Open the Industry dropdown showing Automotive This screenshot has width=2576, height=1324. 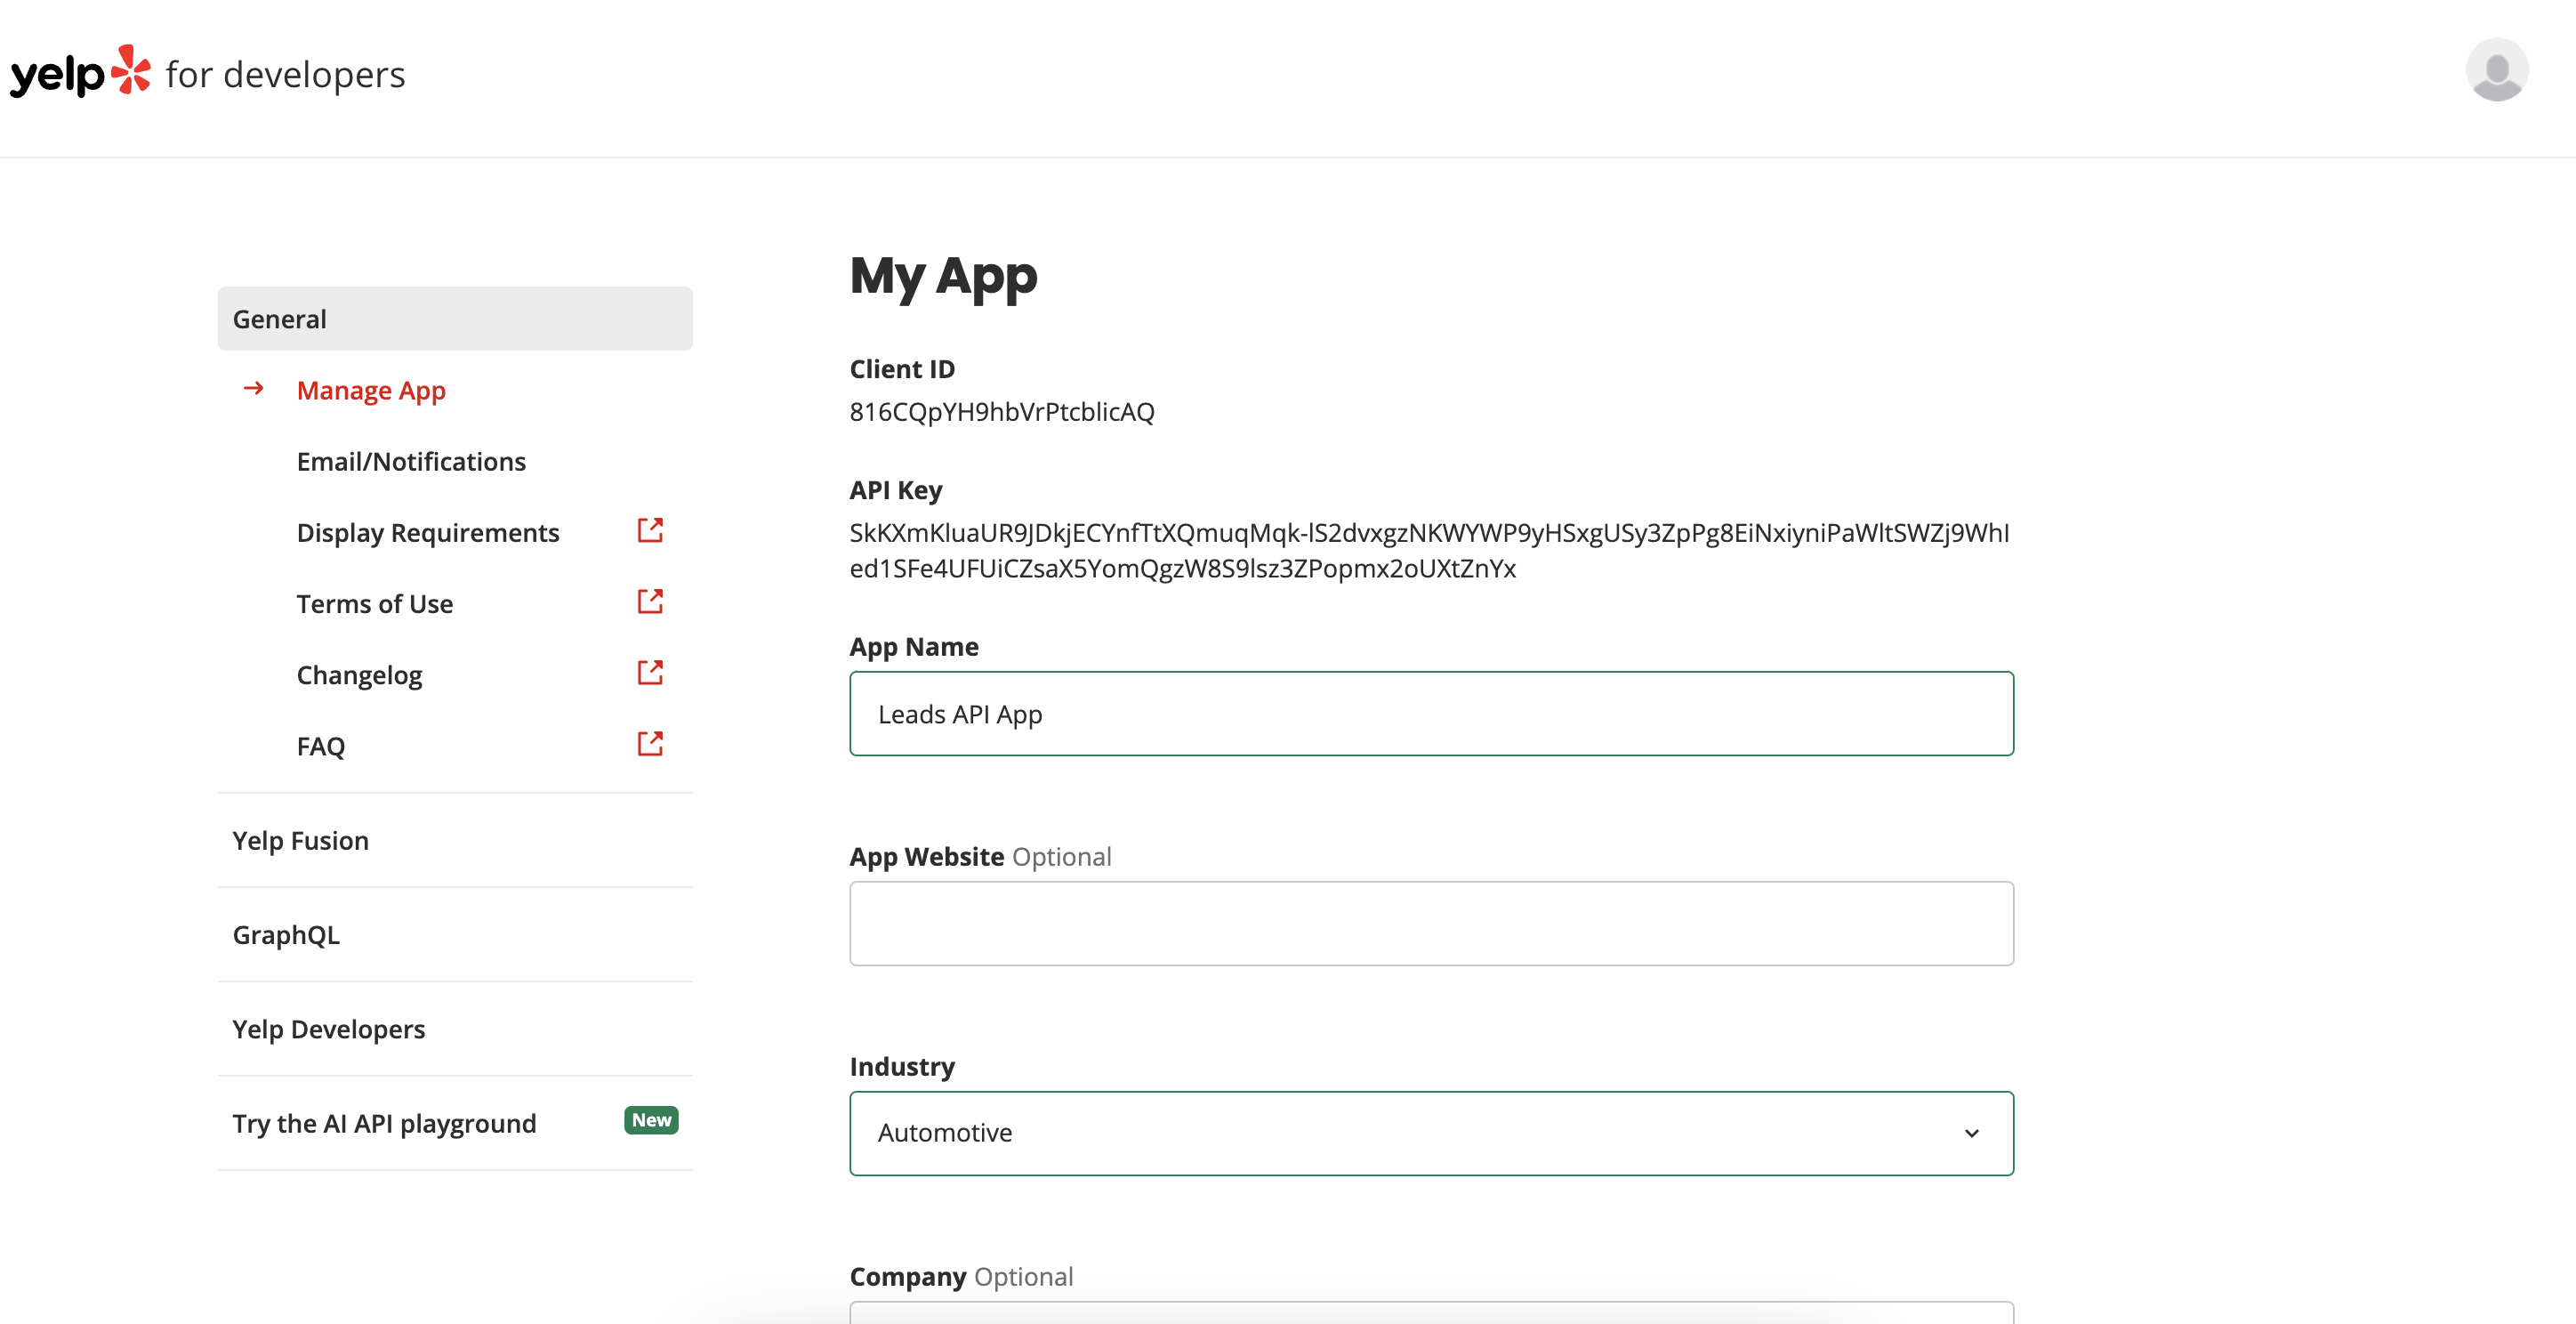click(1431, 1133)
